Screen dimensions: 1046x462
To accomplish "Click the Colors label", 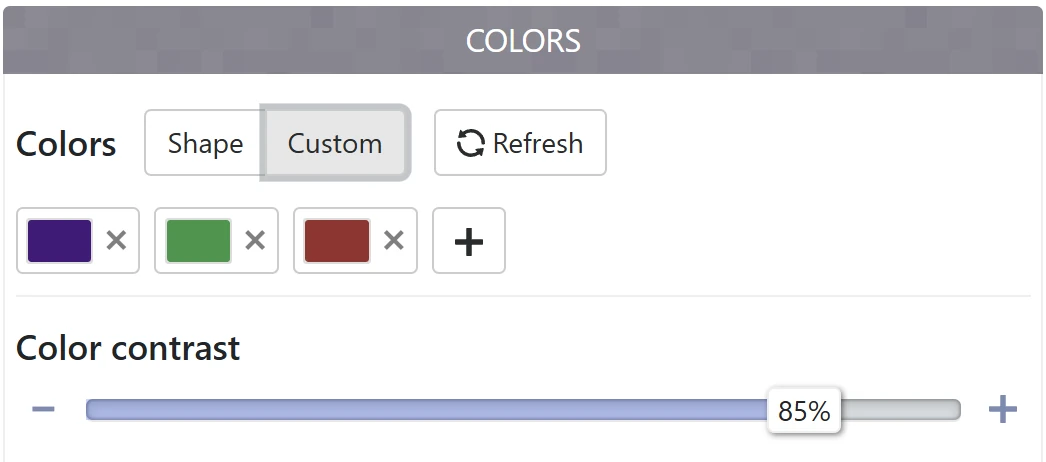I will 65,143.
